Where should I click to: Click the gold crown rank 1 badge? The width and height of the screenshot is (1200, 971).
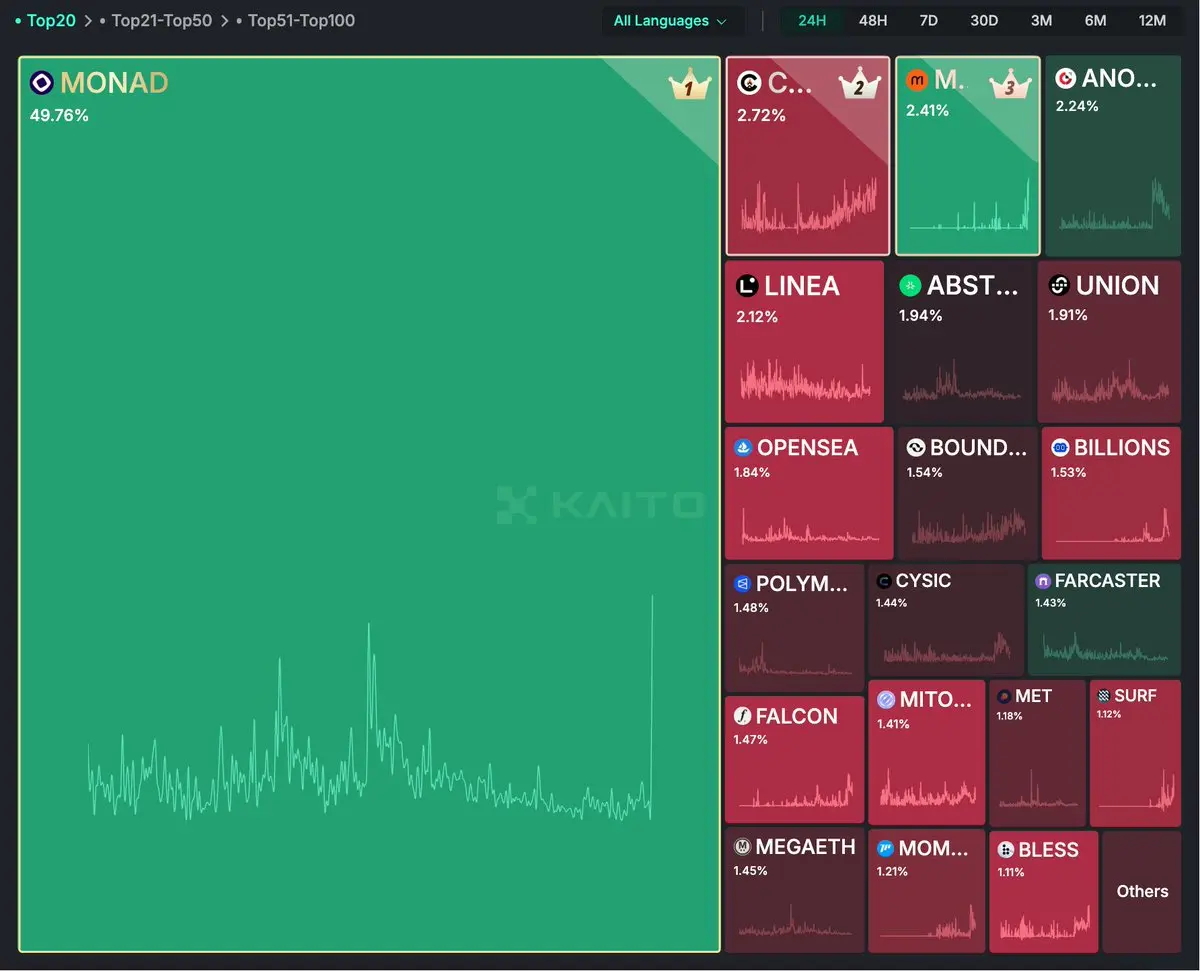tap(689, 85)
